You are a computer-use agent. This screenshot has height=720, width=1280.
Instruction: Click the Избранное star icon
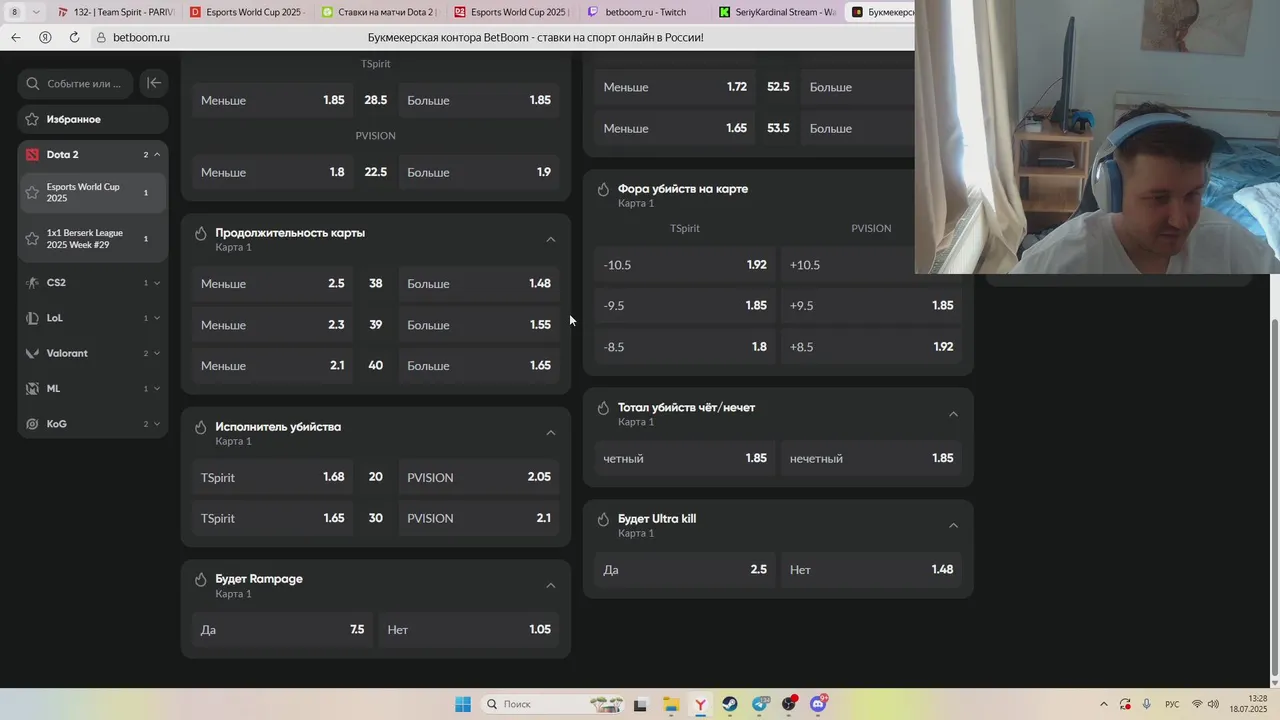32,119
